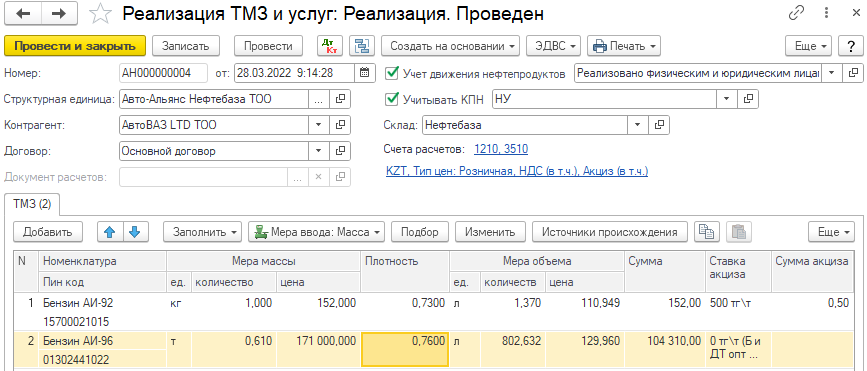Open Контрагент card icon
Screen dimensions: 867x371
(340, 125)
